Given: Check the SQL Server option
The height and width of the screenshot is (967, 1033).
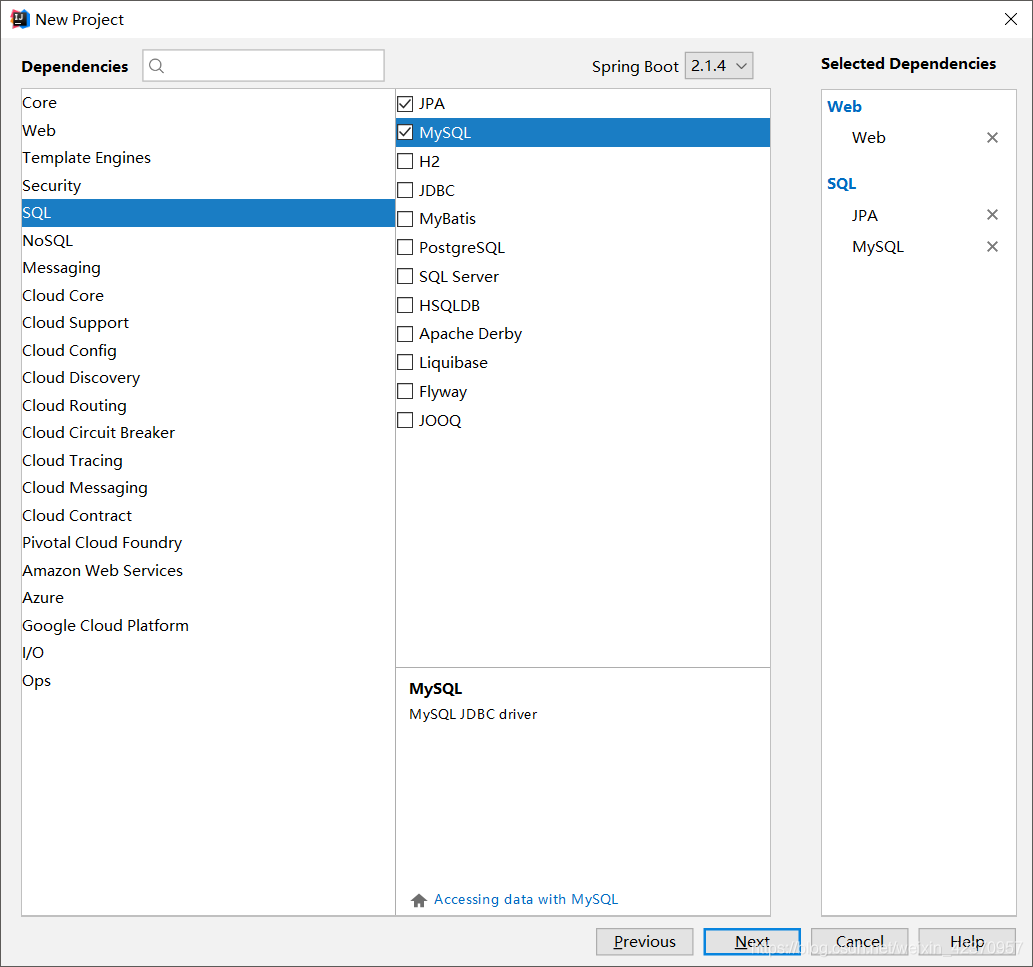Looking at the screenshot, I should (x=405, y=277).
